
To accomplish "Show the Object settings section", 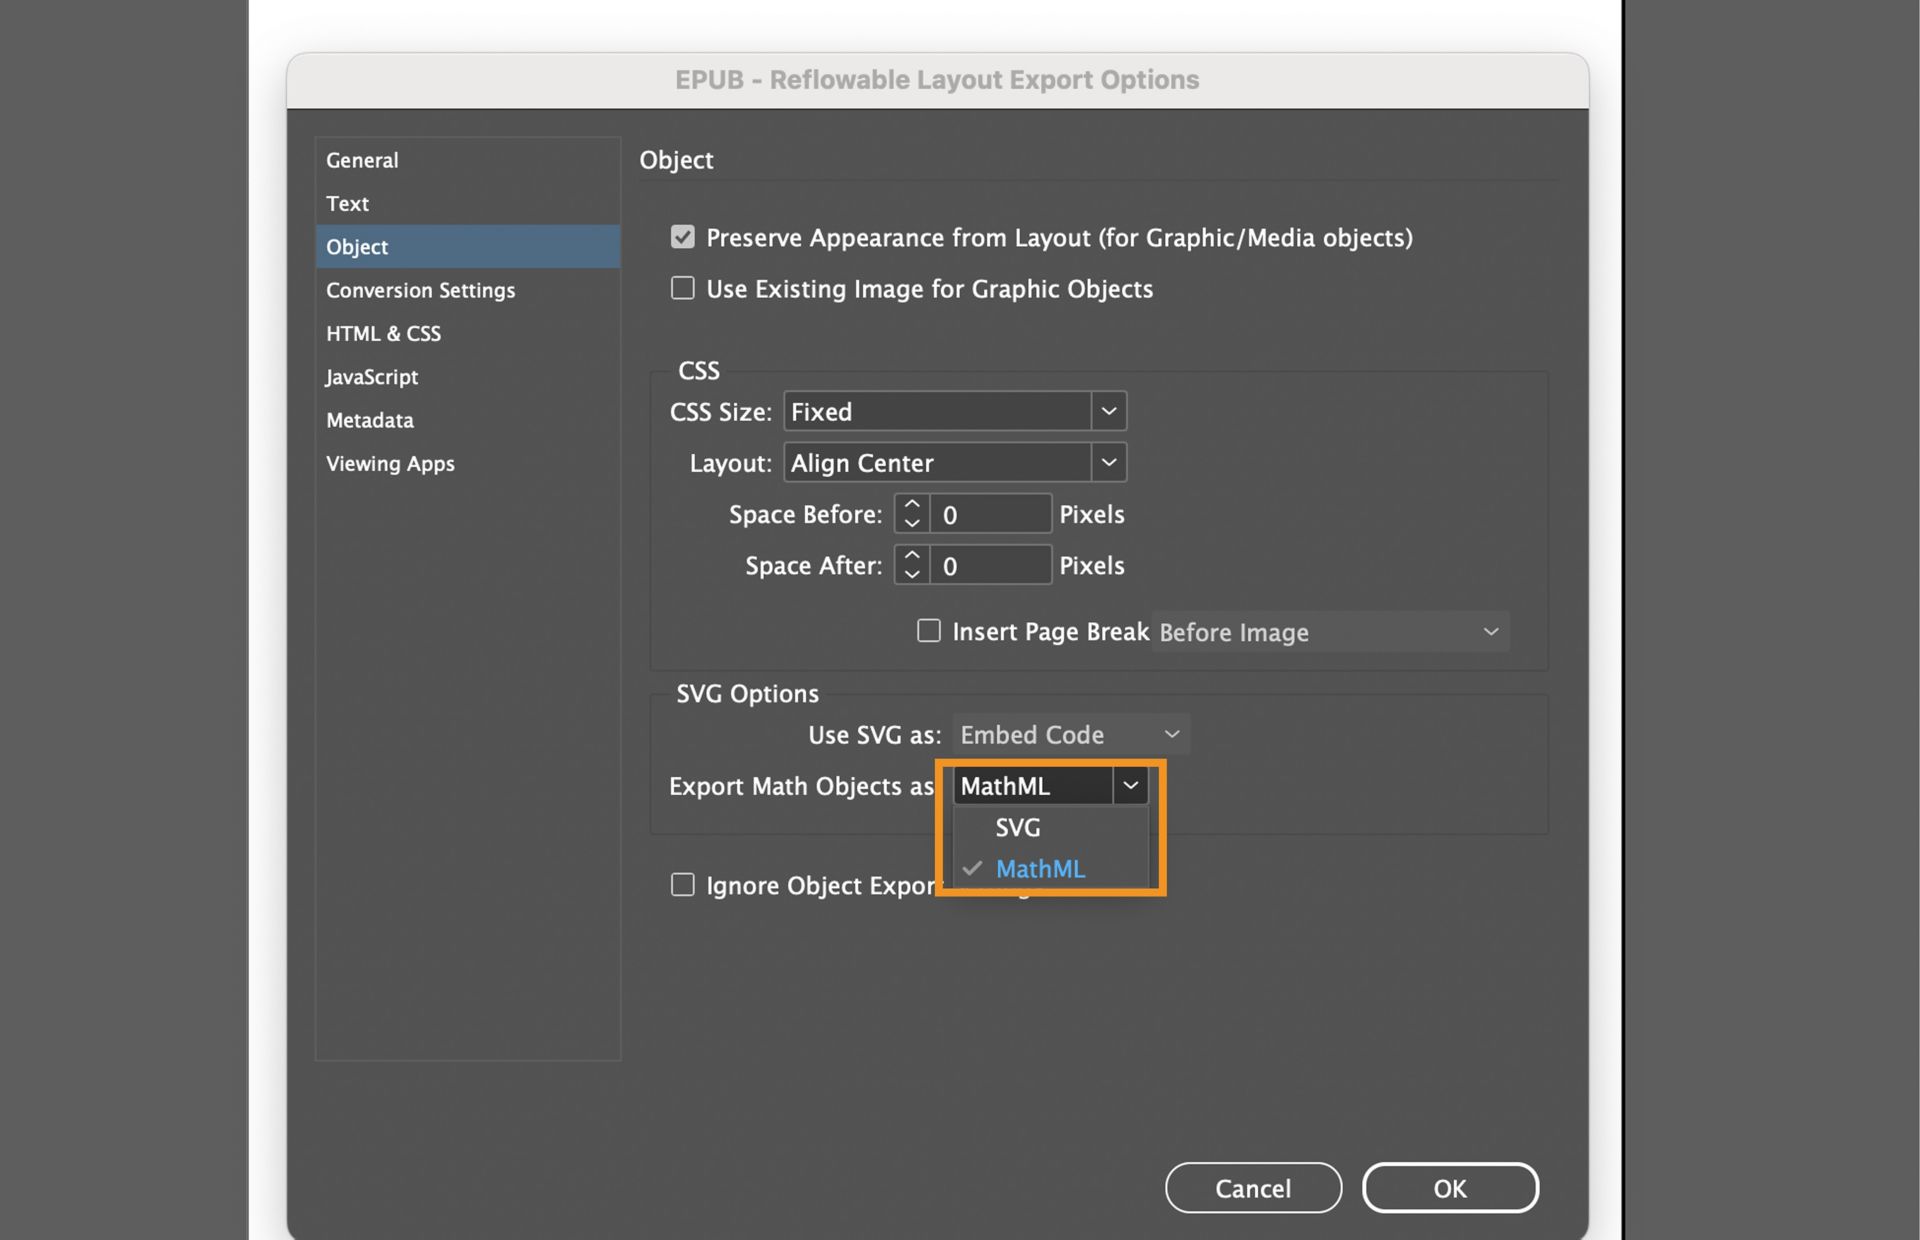I will pyautogui.click(x=356, y=247).
